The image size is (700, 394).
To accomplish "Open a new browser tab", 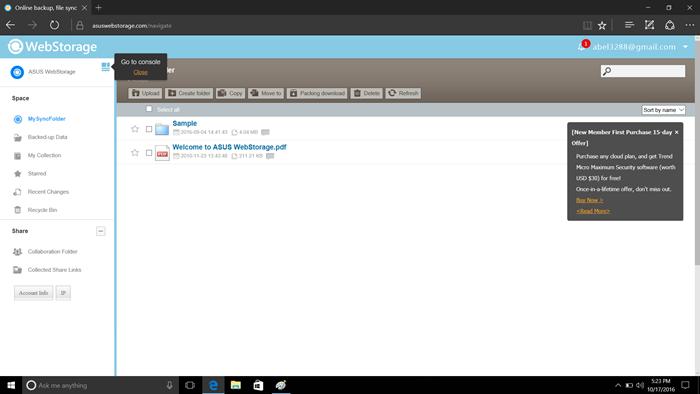I will point(99,8).
